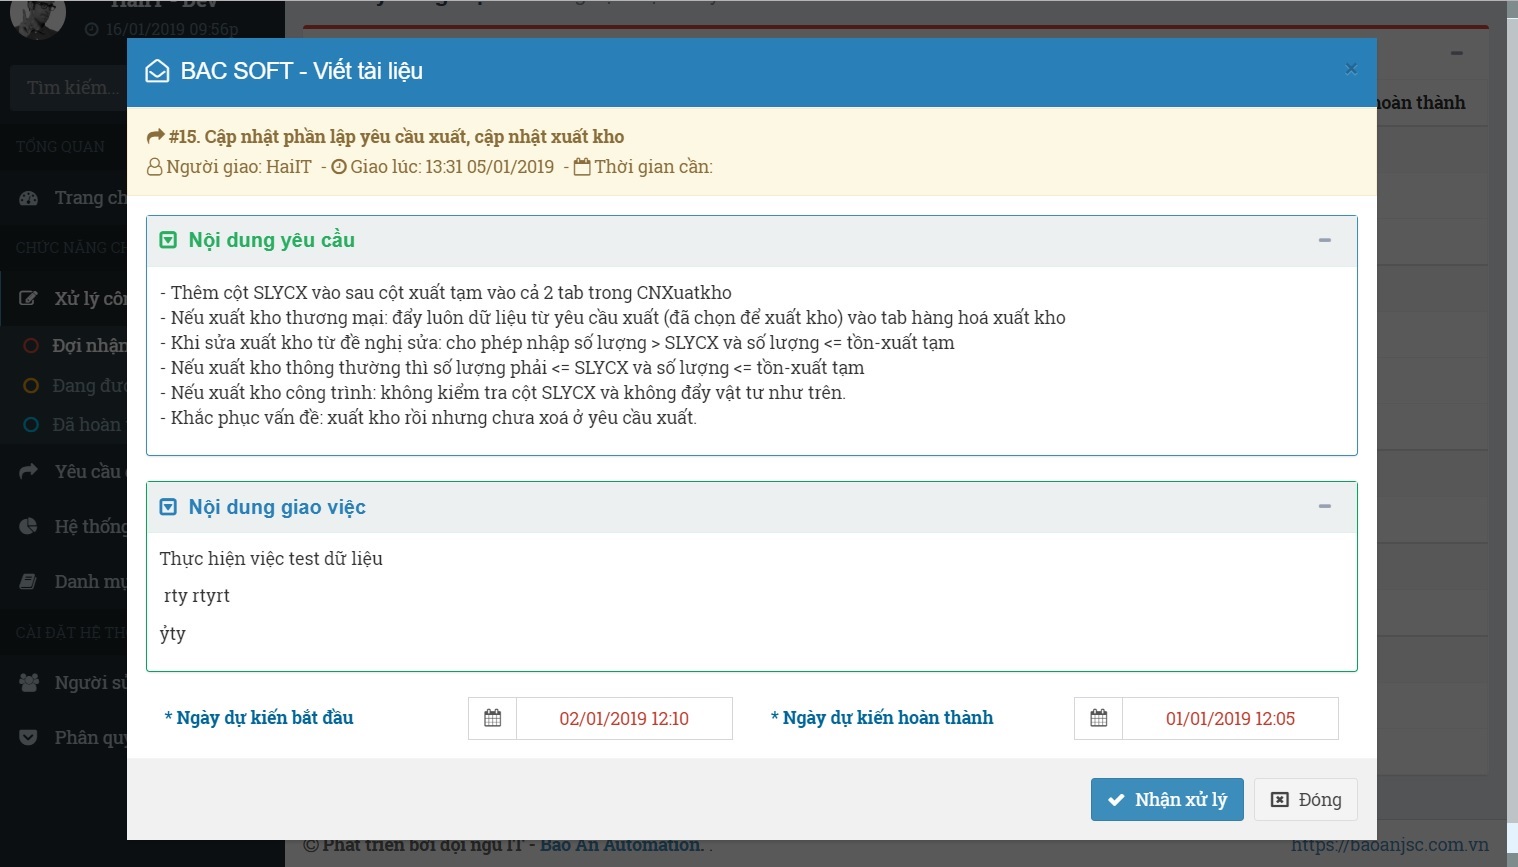This screenshot has height=867, width=1518.
Task: Select the Đợi nhận circle status item
Action: (31, 345)
